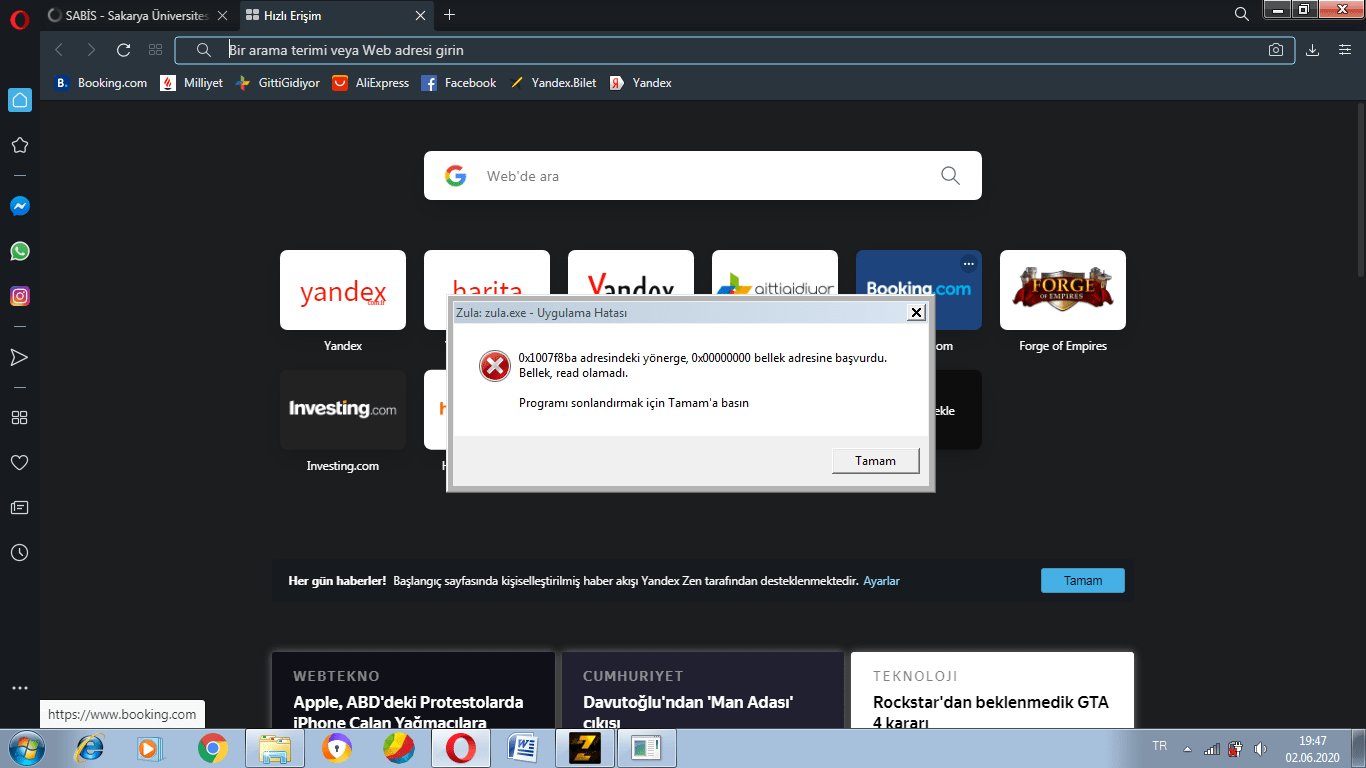Open the Webtekno Apple news card
The width and height of the screenshot is (1366, 768).
413,691
